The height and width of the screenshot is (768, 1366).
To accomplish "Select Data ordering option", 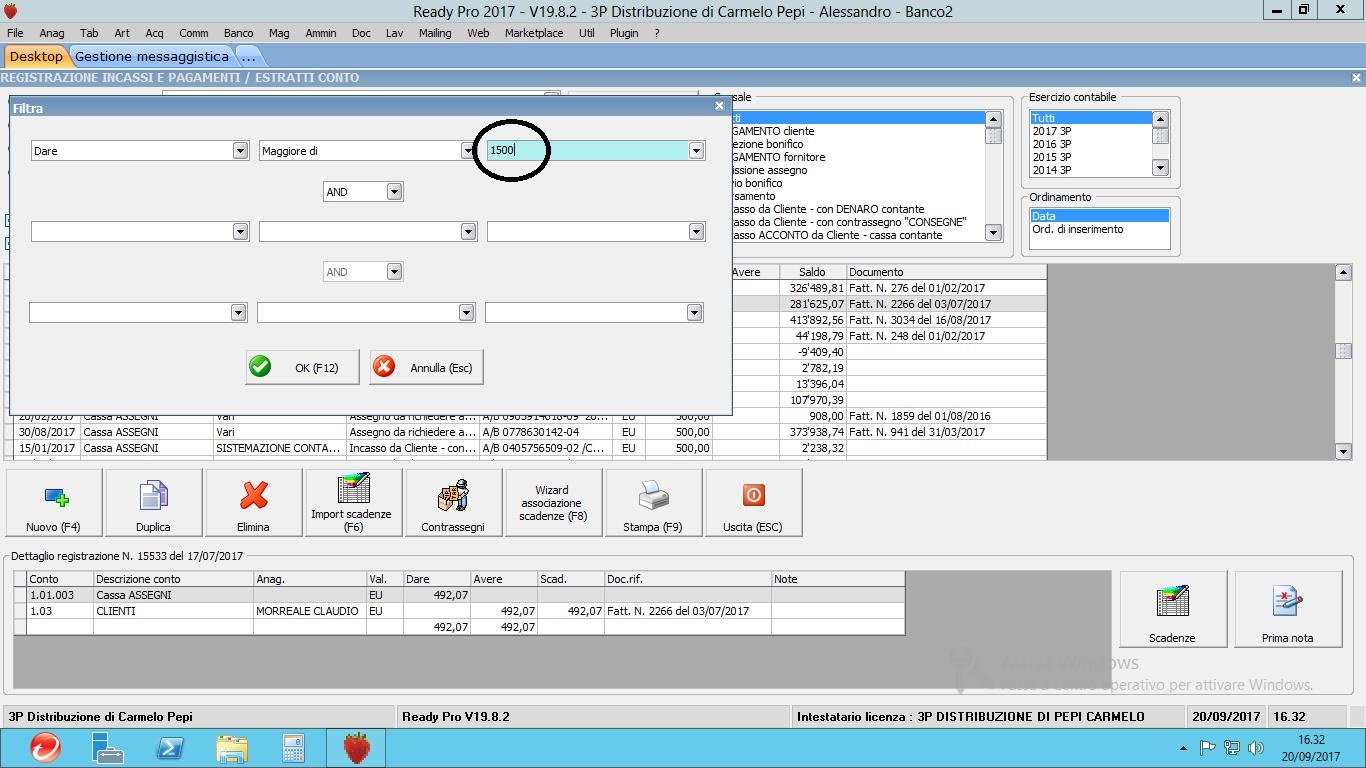I will tap(1099, 216).
